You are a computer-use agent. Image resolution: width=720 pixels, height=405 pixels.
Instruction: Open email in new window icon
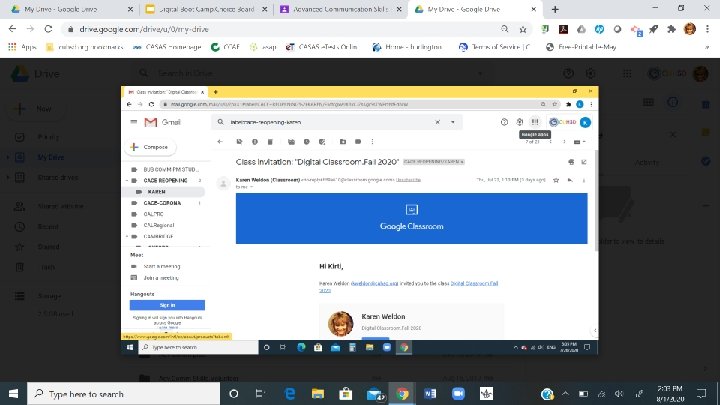(584, 162)
